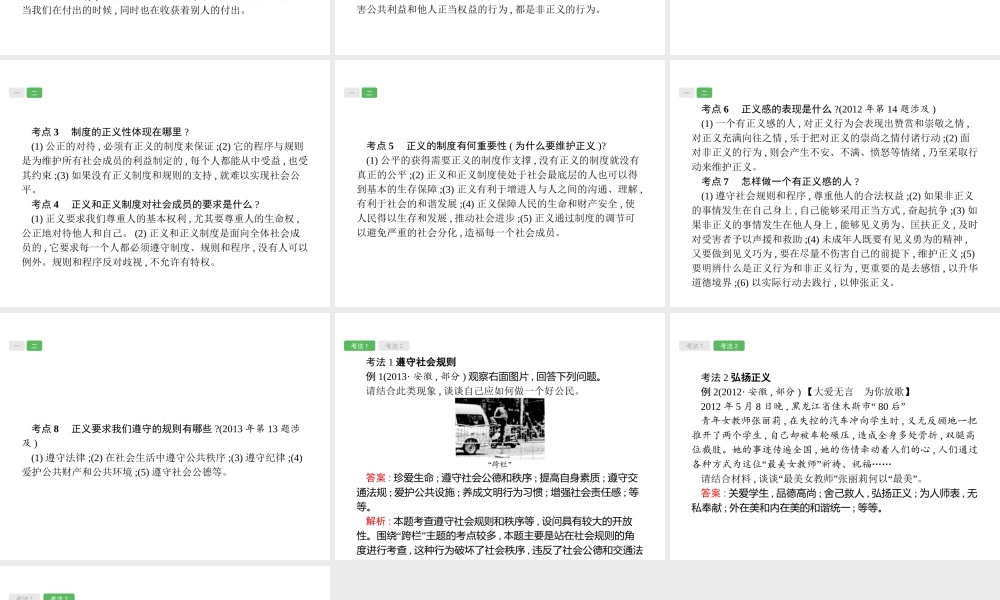Select the 一 tab on the 考点5 slide
Image resolution: width=1000 pixels, height=600 pixels.
point(351,93)
